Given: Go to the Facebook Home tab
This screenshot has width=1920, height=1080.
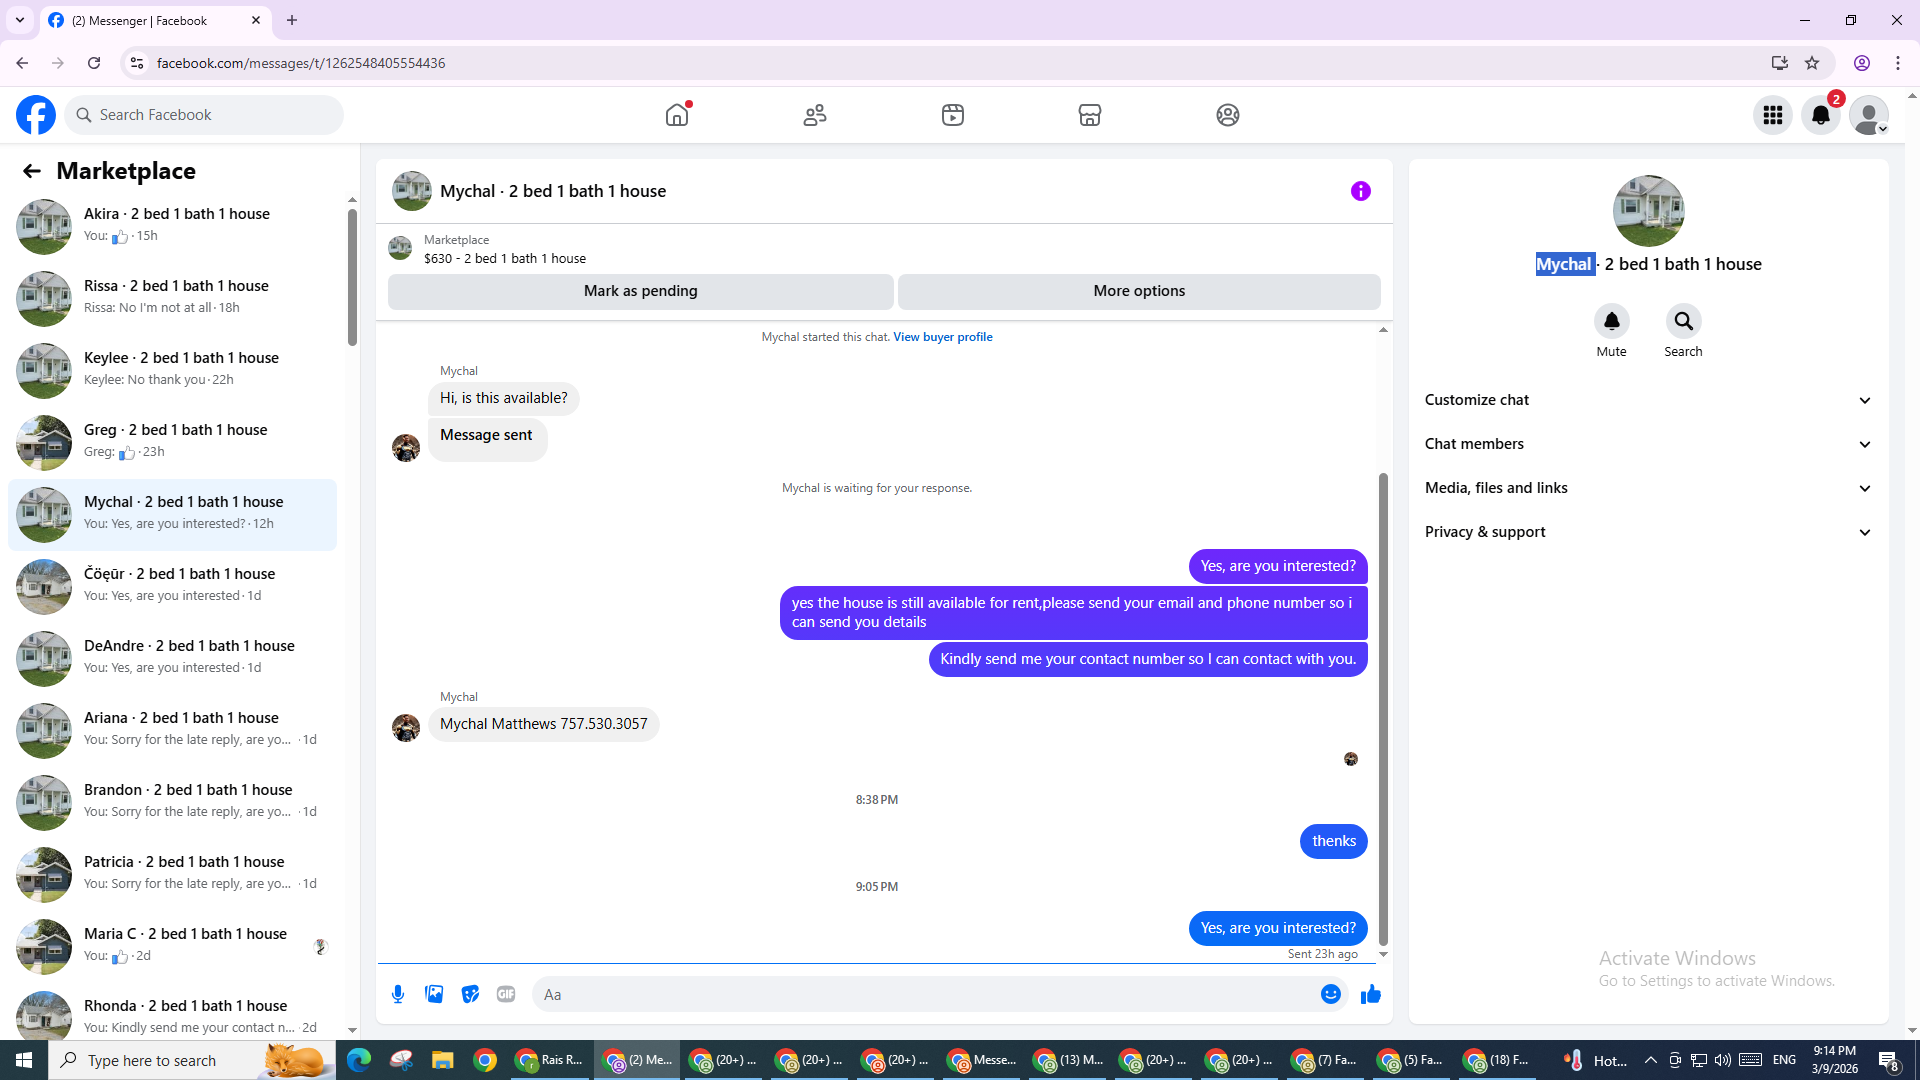Looking at the screenshot, I should click(677, 115).
